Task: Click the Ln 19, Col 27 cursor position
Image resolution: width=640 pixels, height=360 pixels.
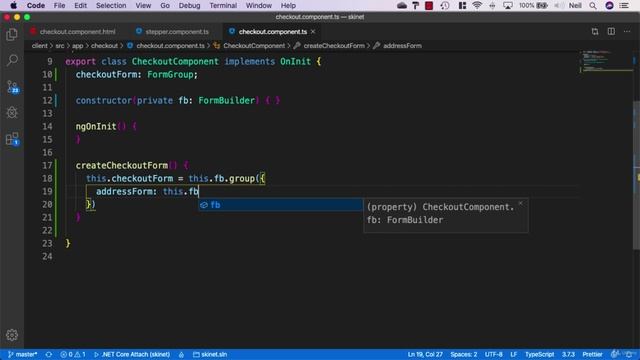Action: tap(425, 354)
